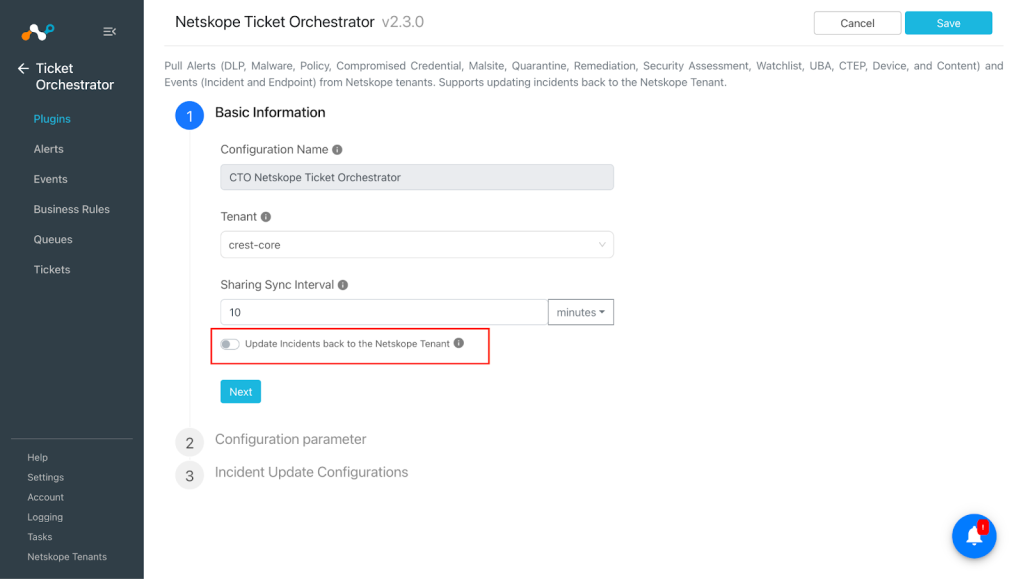This screenshot has width=1024, height=579.
Task: Click info icon beside Update Incidents toggle
Action: click(459, 343)
